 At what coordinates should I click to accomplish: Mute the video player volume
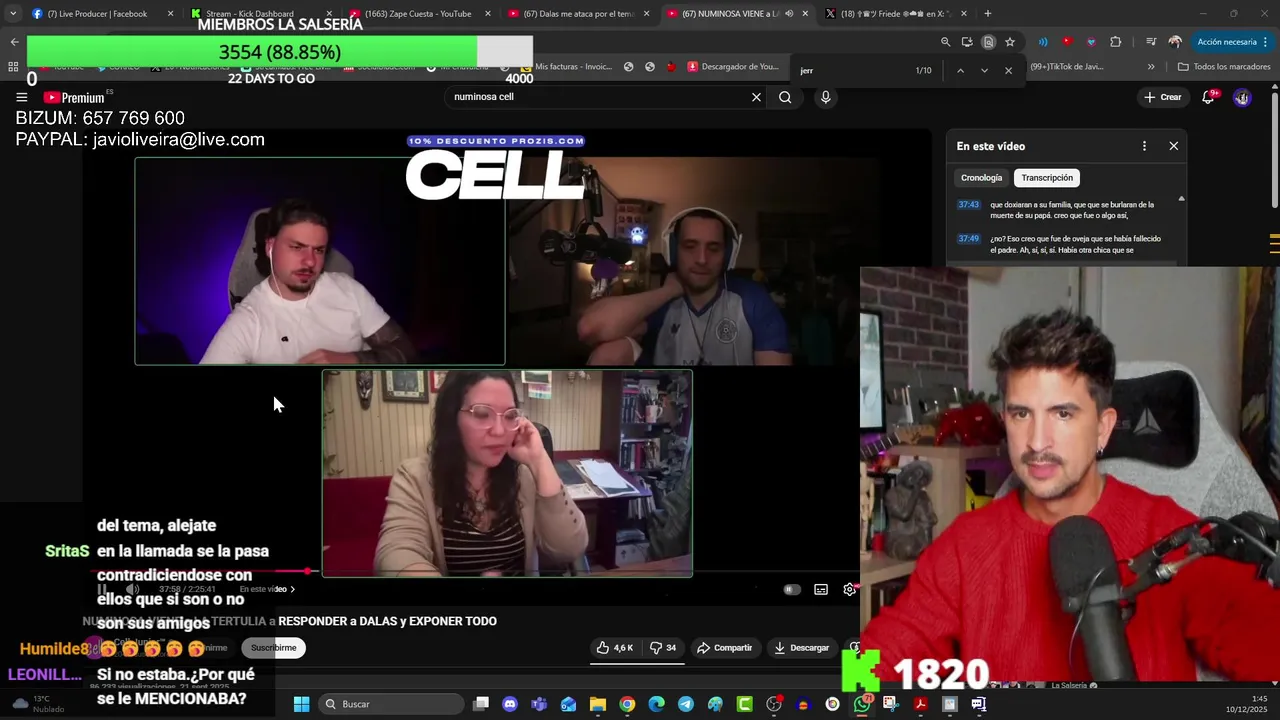pos(131,589)
